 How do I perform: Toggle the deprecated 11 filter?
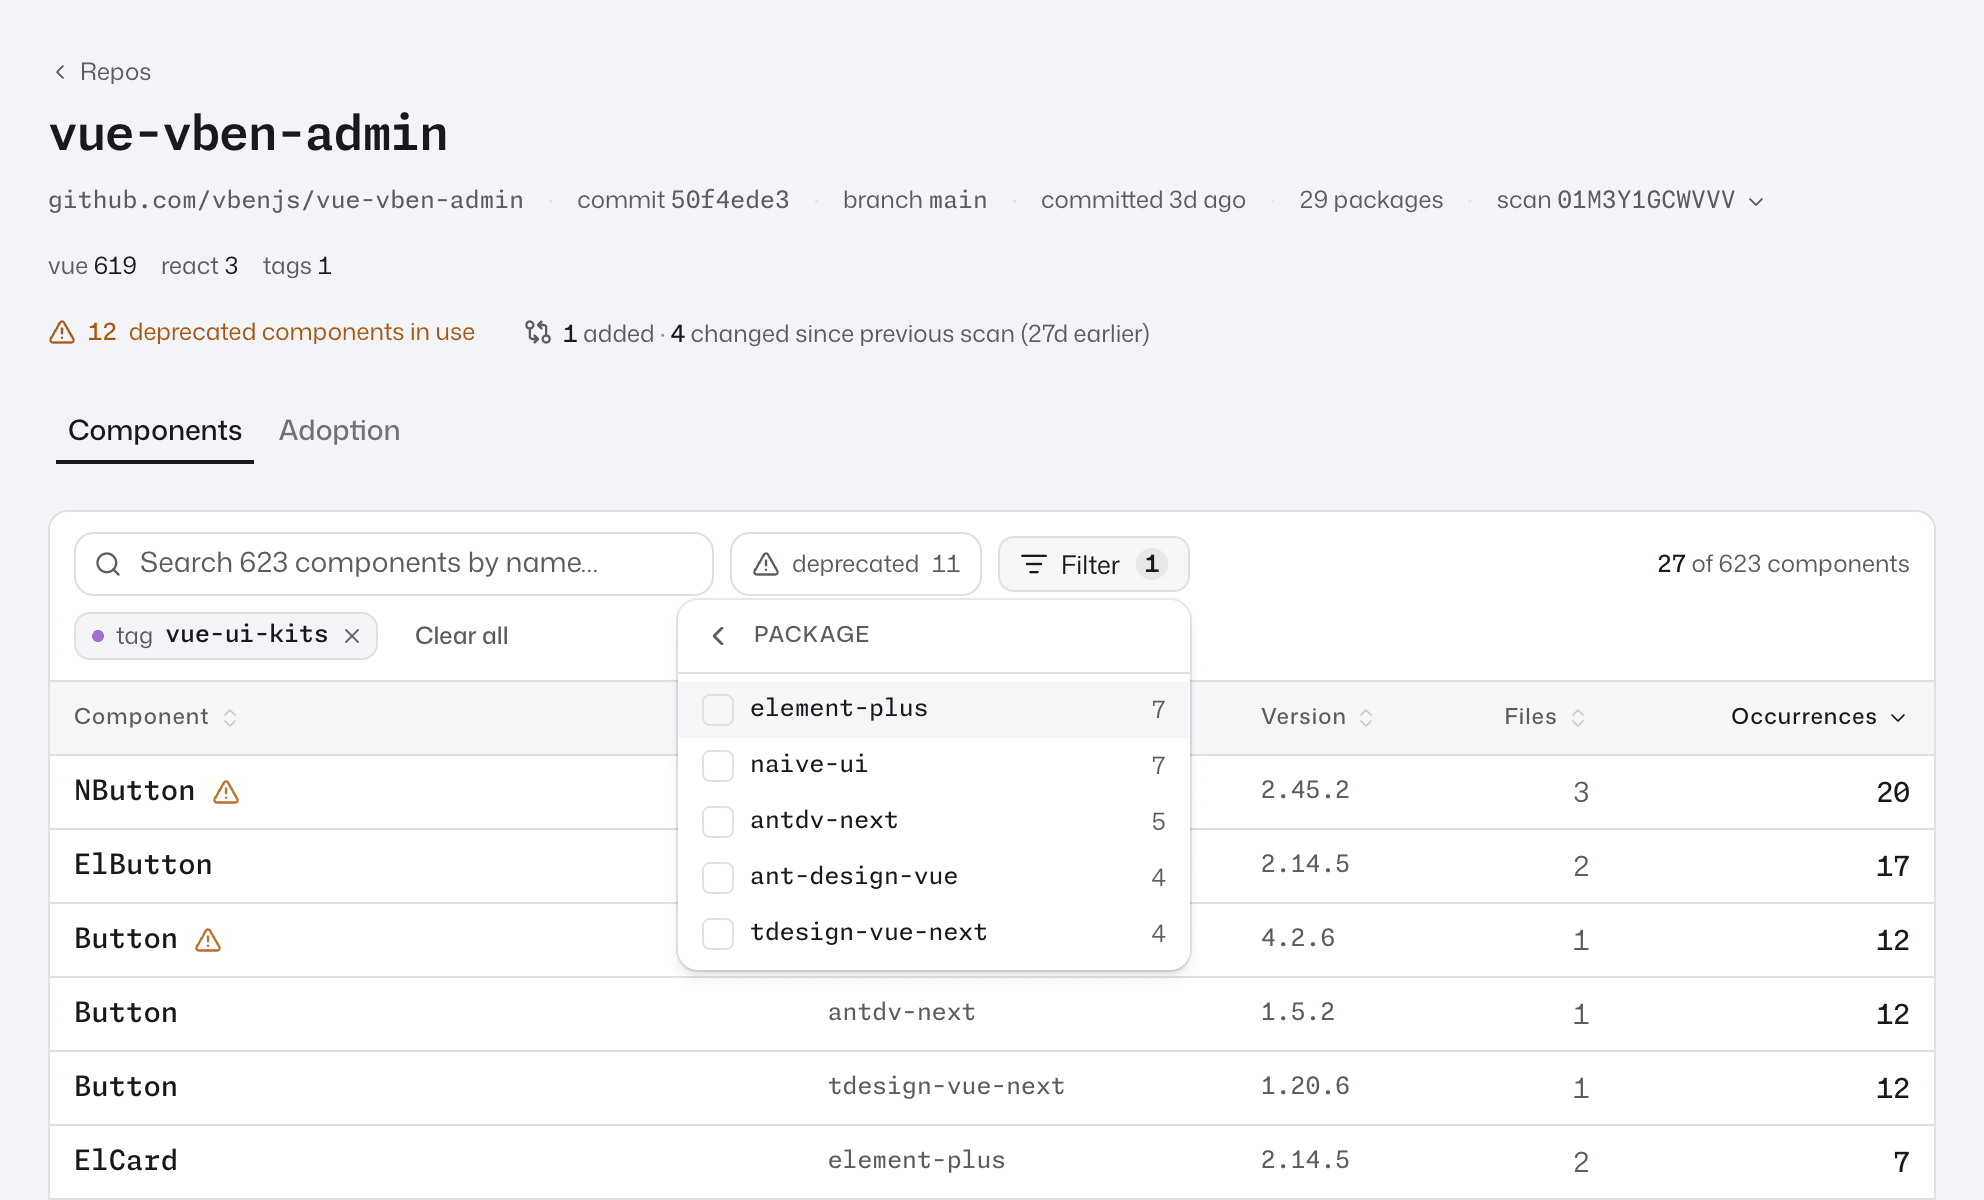(856, 564)
